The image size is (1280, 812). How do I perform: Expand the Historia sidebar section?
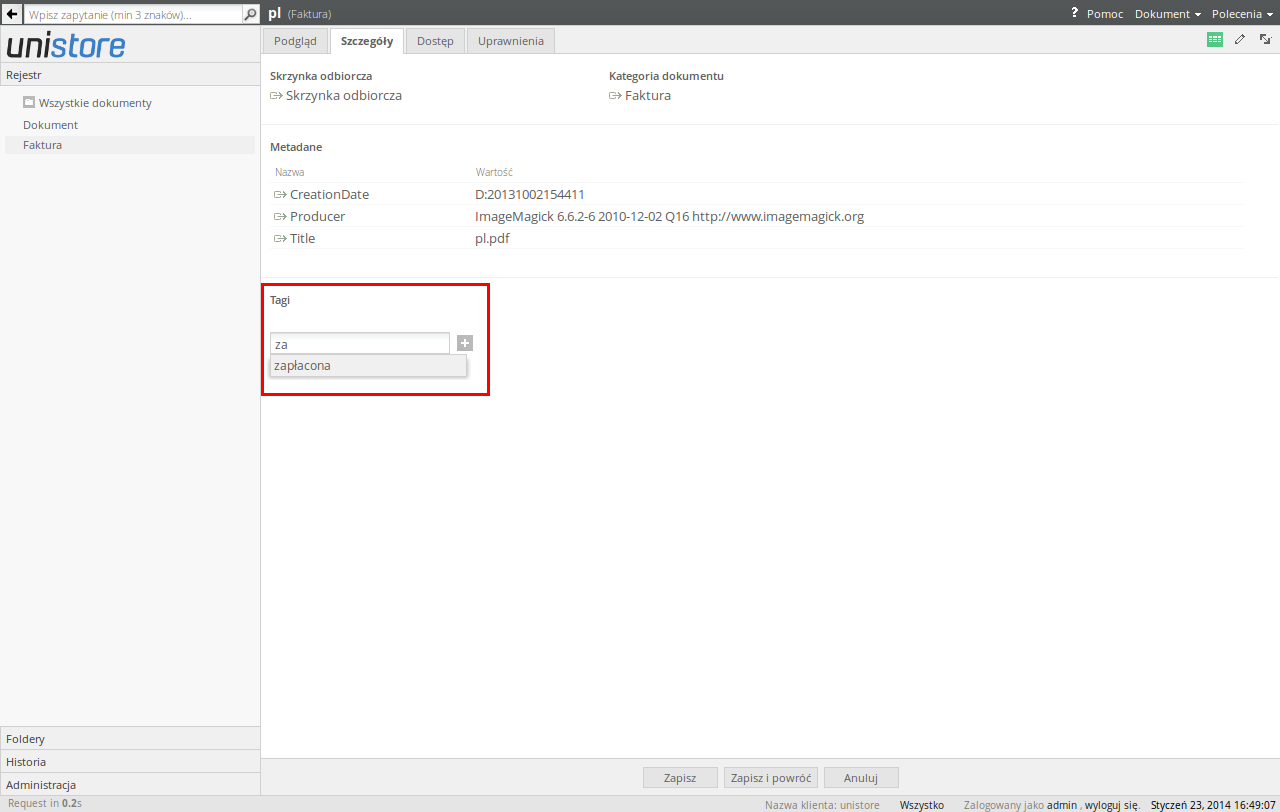(130, 762)
